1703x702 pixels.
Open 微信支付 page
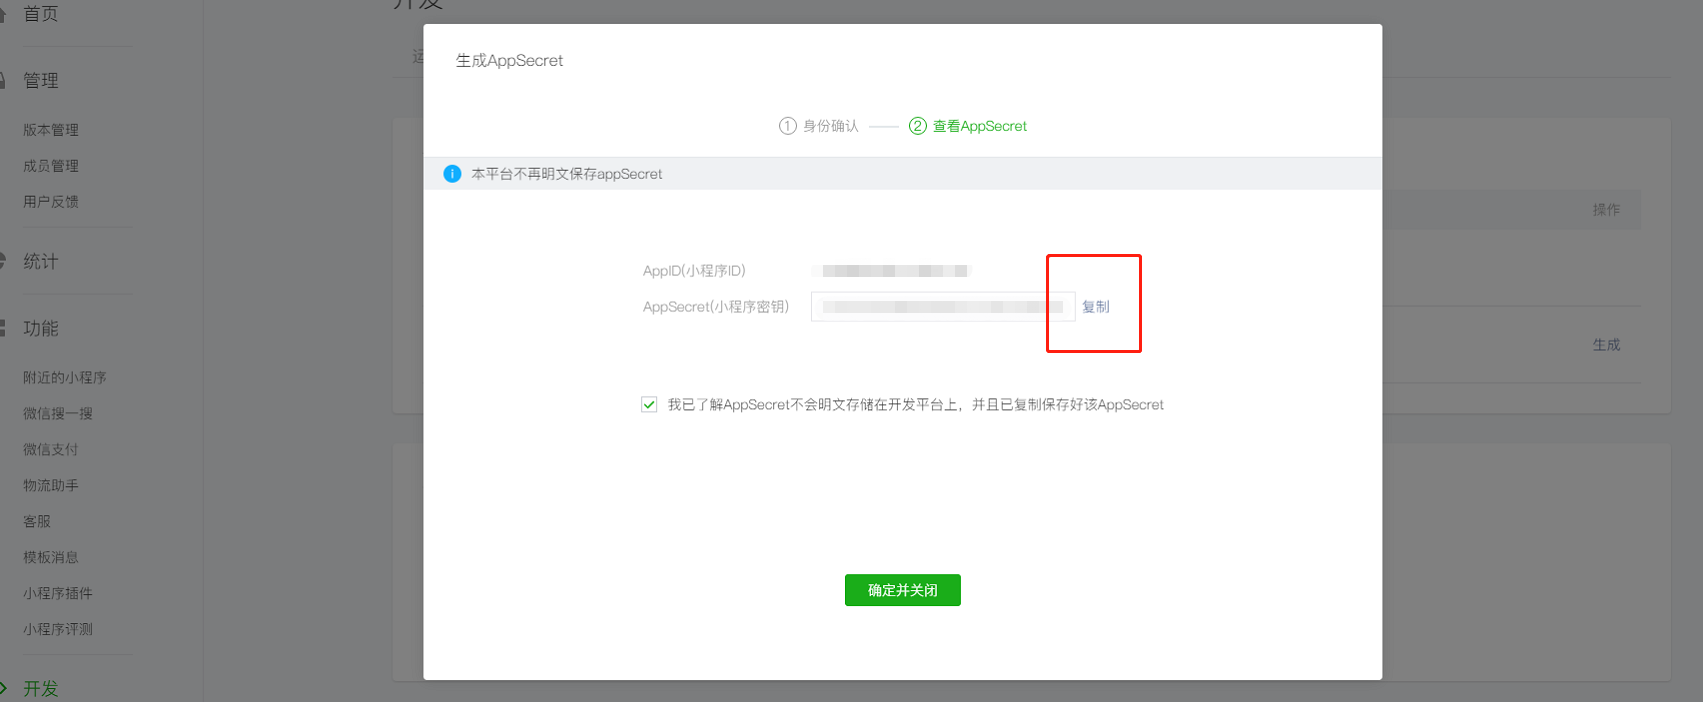pyautogui.click(x=51, y=450)
